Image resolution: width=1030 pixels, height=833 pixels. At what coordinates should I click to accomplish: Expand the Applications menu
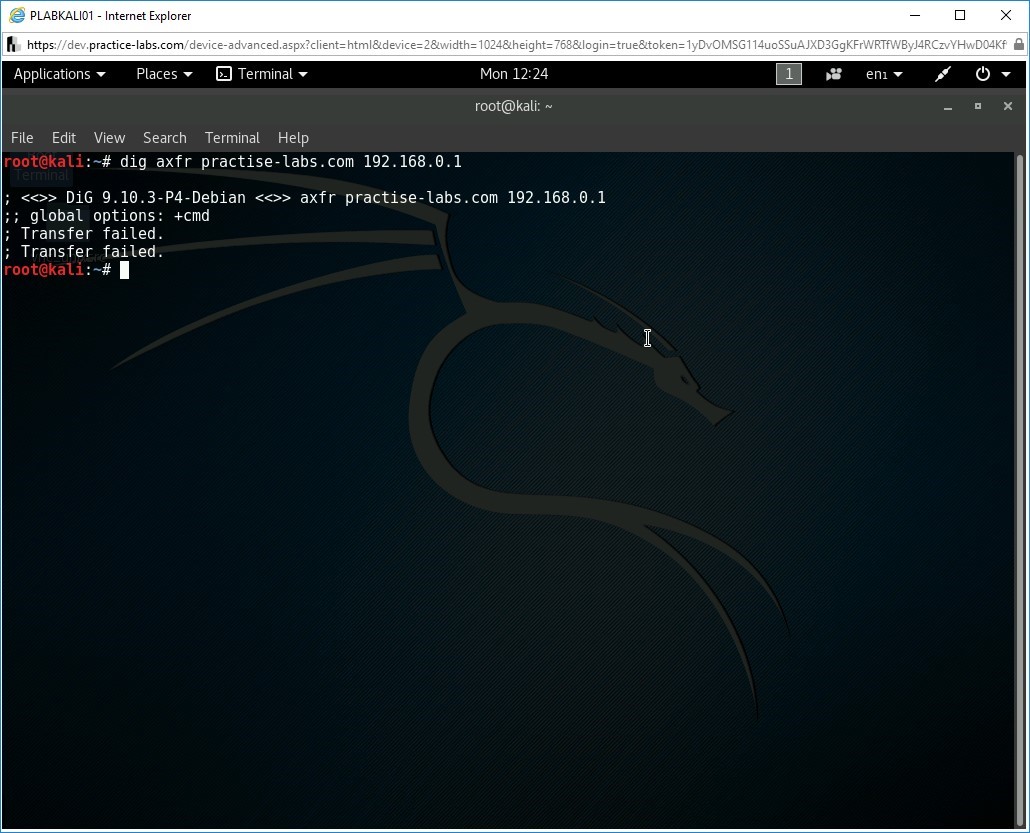tap(59, 74)
